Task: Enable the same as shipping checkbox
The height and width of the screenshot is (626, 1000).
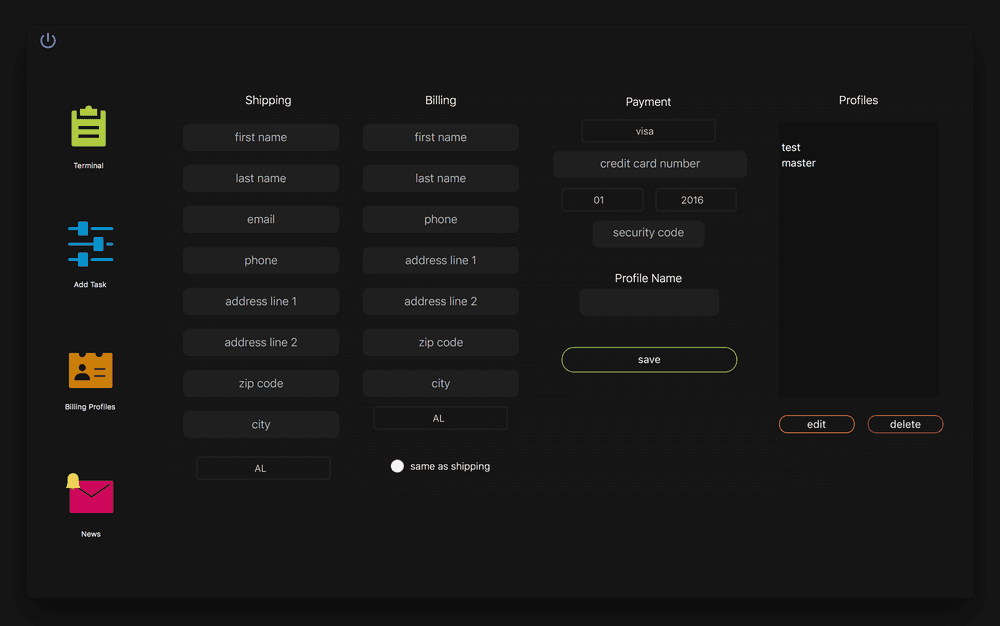Action: tap(397, 465)
